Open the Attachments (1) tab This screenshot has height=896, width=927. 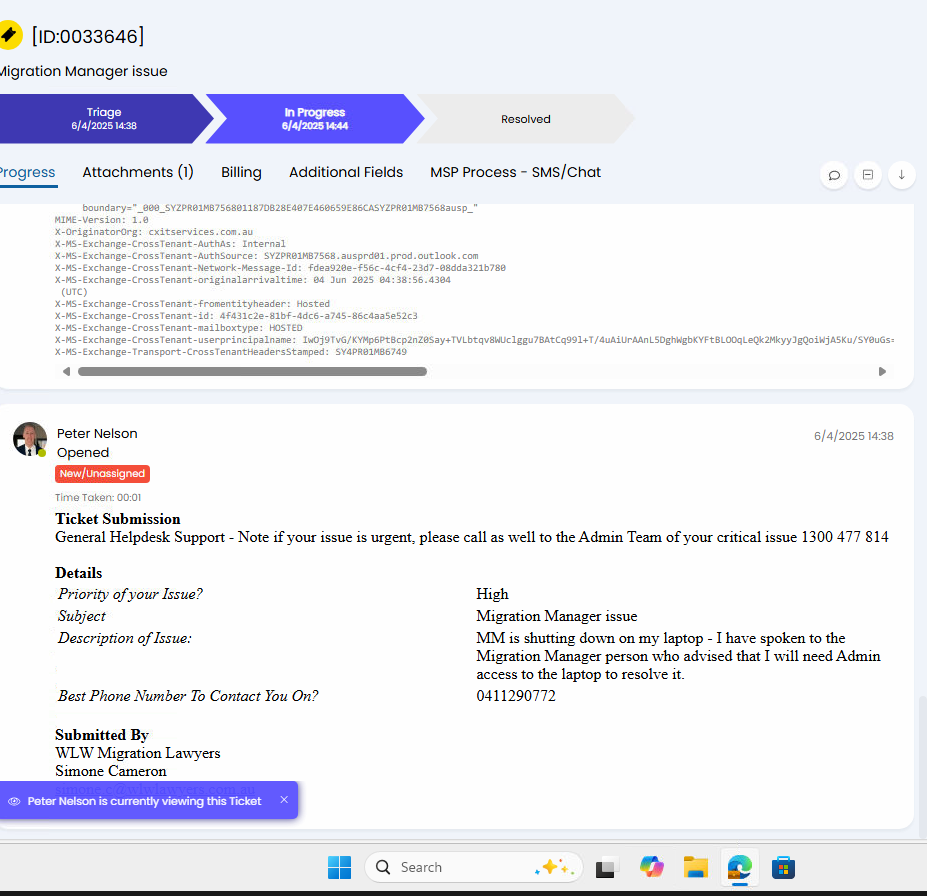[138, 172]
